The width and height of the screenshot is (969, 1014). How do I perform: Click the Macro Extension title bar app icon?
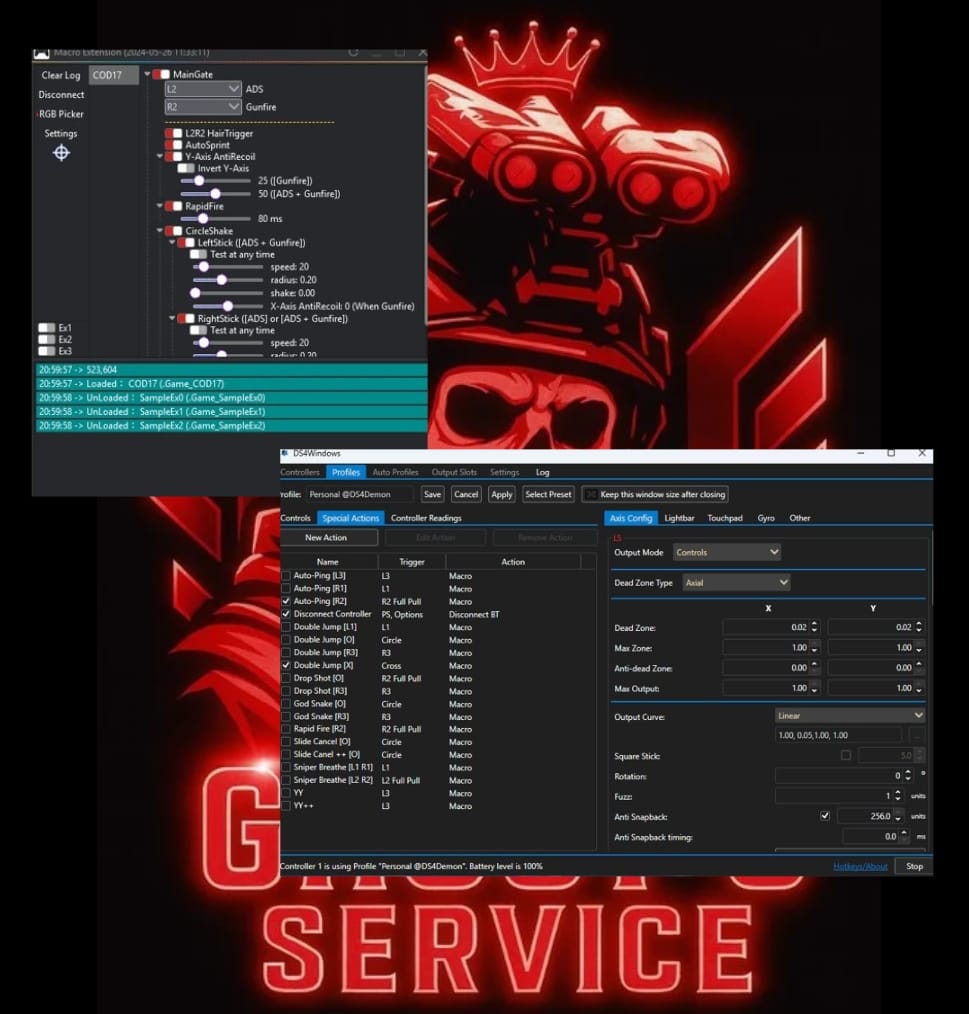42,53
